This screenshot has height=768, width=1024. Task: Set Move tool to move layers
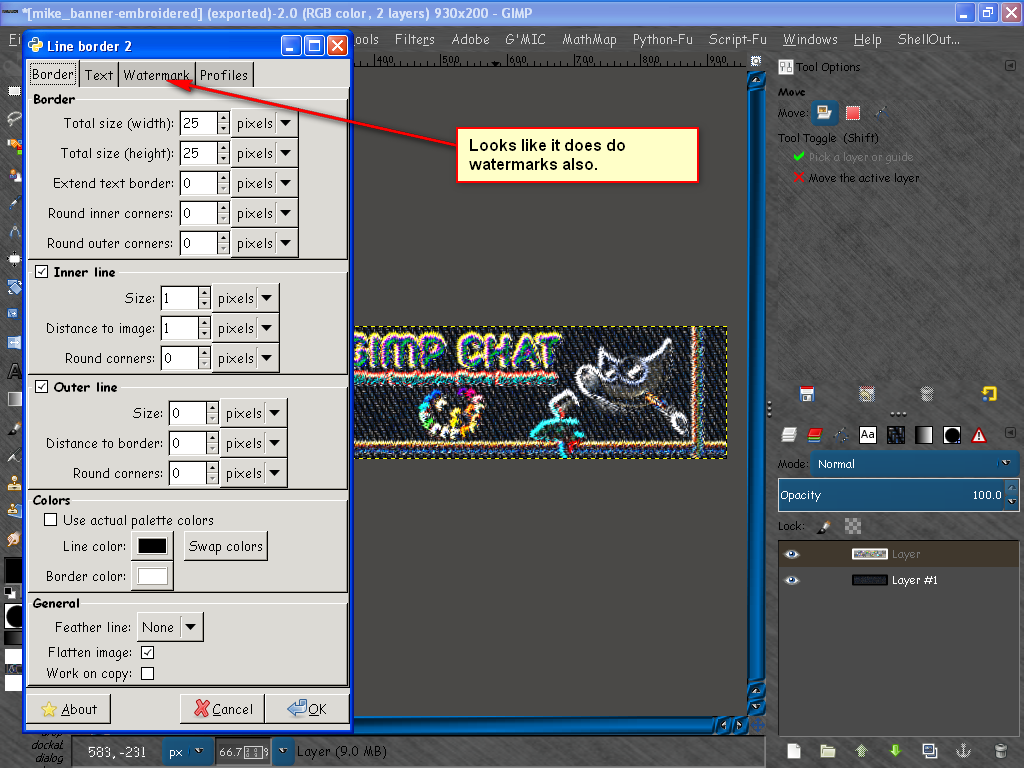point(824,113)
